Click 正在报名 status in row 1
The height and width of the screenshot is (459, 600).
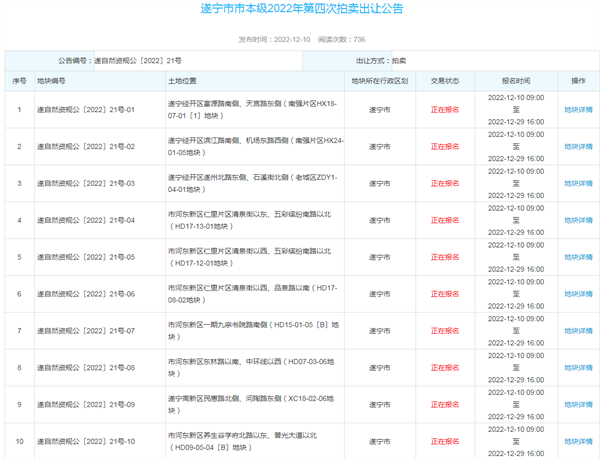coord(445,110)
